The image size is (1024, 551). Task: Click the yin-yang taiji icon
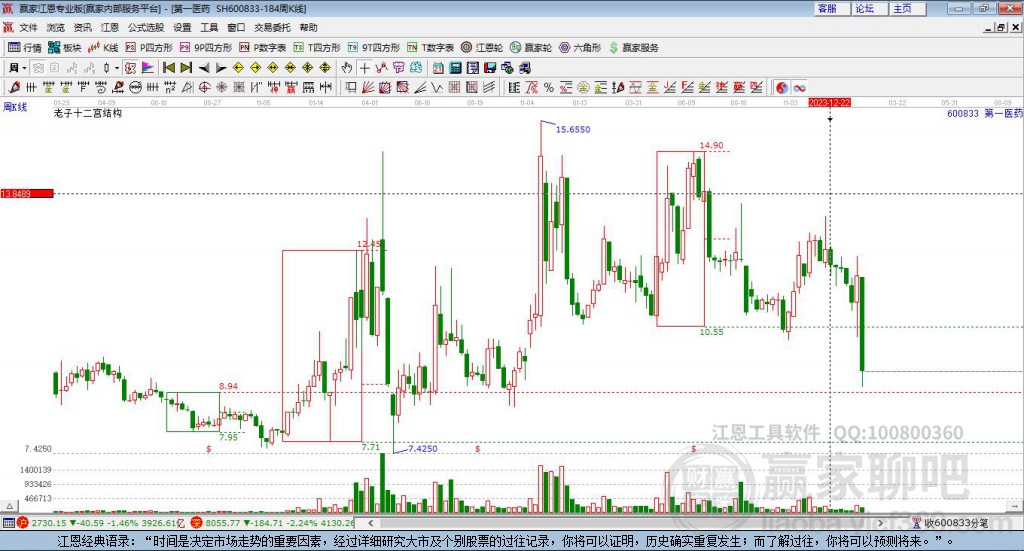(782, 87)
